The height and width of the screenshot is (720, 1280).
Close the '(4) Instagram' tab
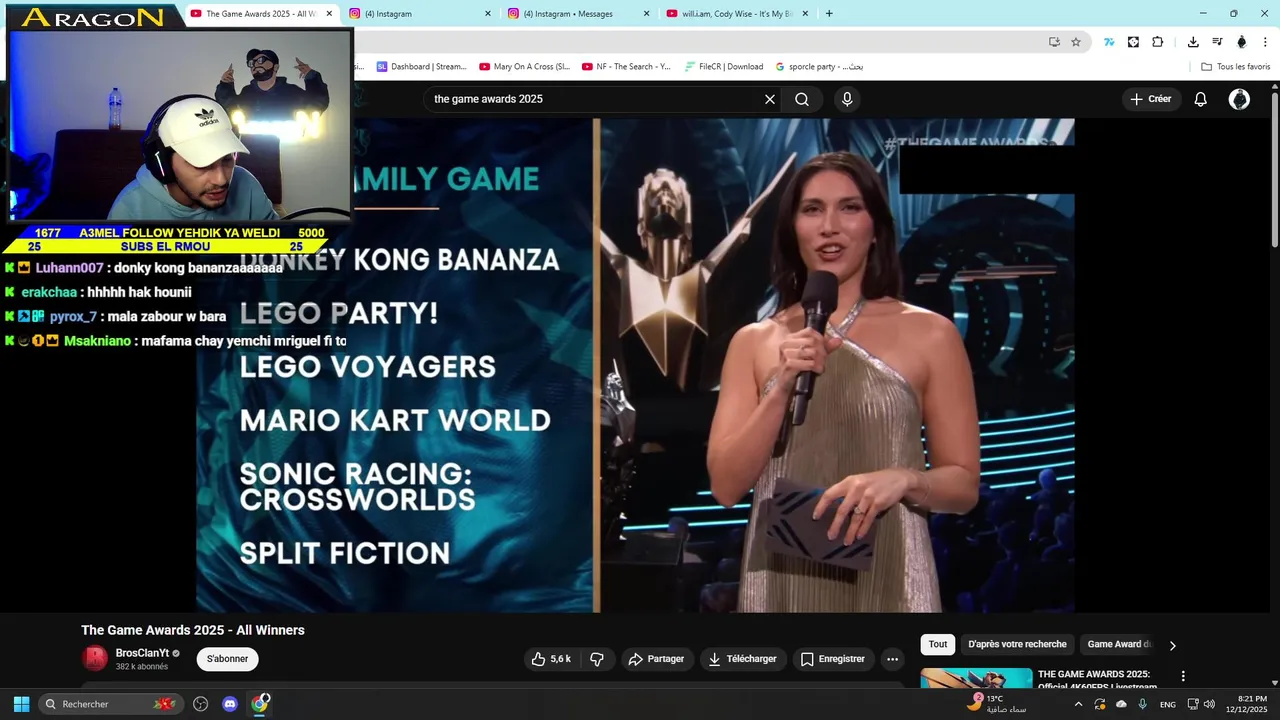tap(488, 14)
